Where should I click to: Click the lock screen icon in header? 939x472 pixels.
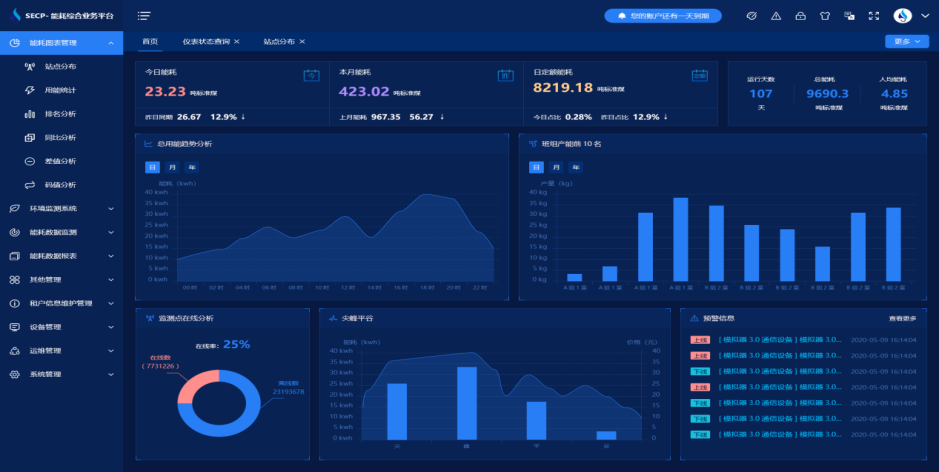point(800,16)
